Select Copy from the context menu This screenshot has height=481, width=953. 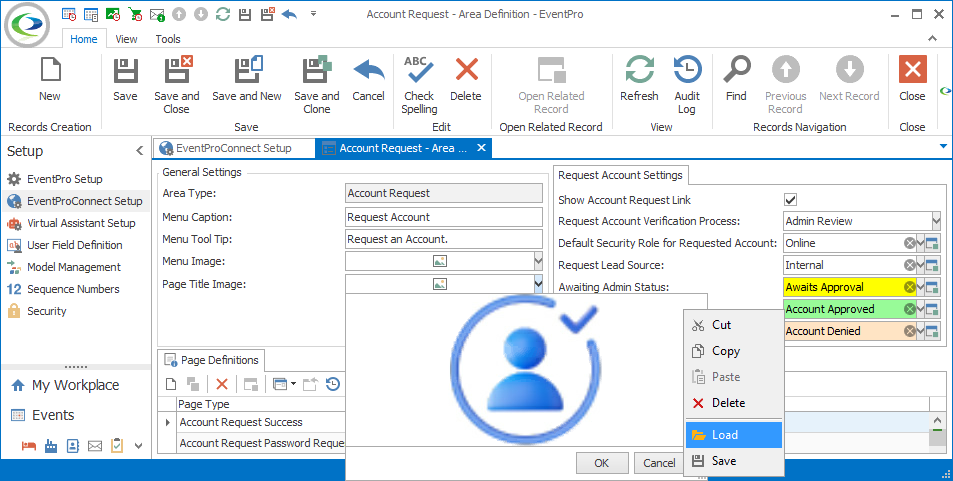coord(734,351)
